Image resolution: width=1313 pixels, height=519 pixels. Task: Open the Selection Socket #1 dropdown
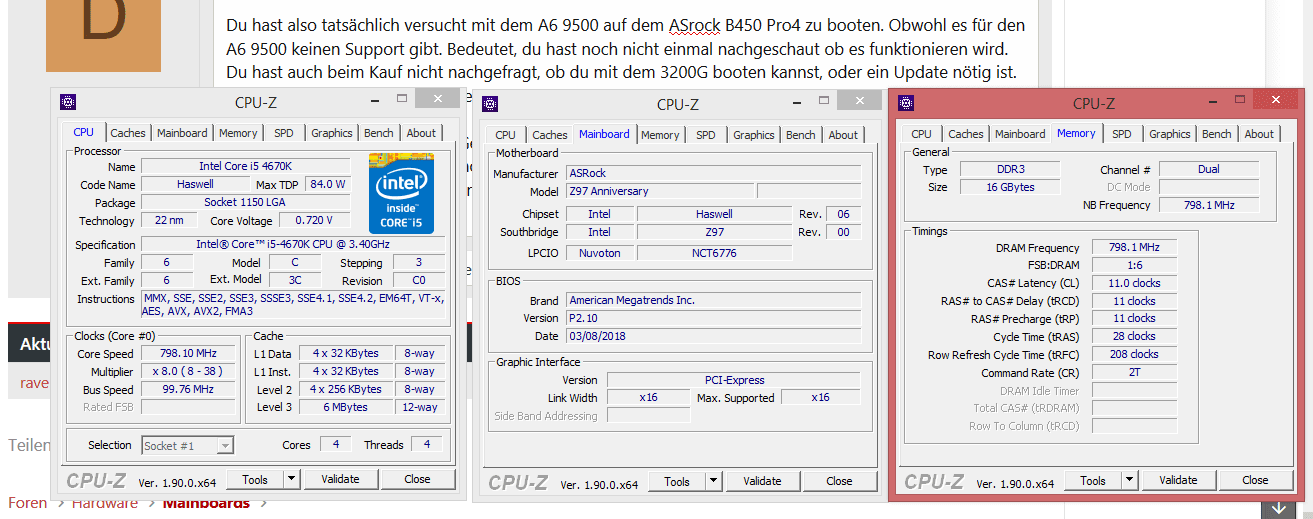coord(188,445)
